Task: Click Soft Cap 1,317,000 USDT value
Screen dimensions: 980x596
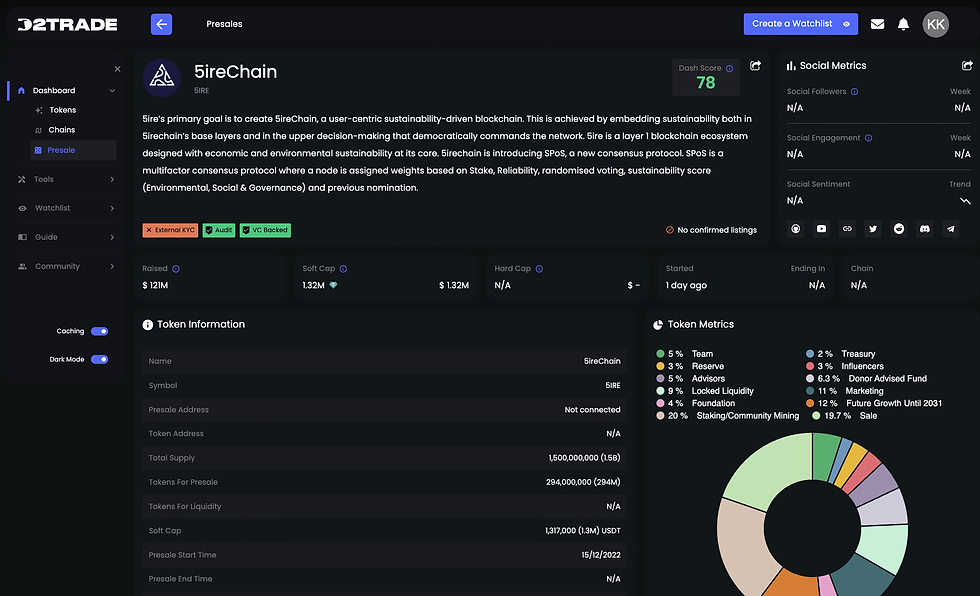Action: pyautogui.click(x=582, y=530)
